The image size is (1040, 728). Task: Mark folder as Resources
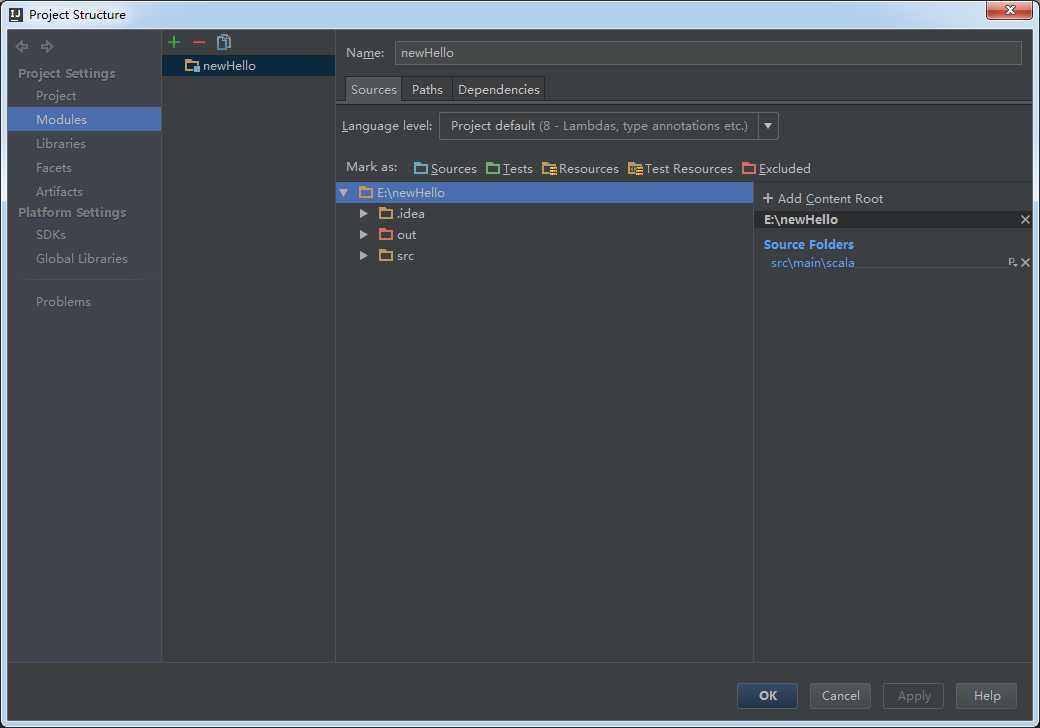coord(580,168)
